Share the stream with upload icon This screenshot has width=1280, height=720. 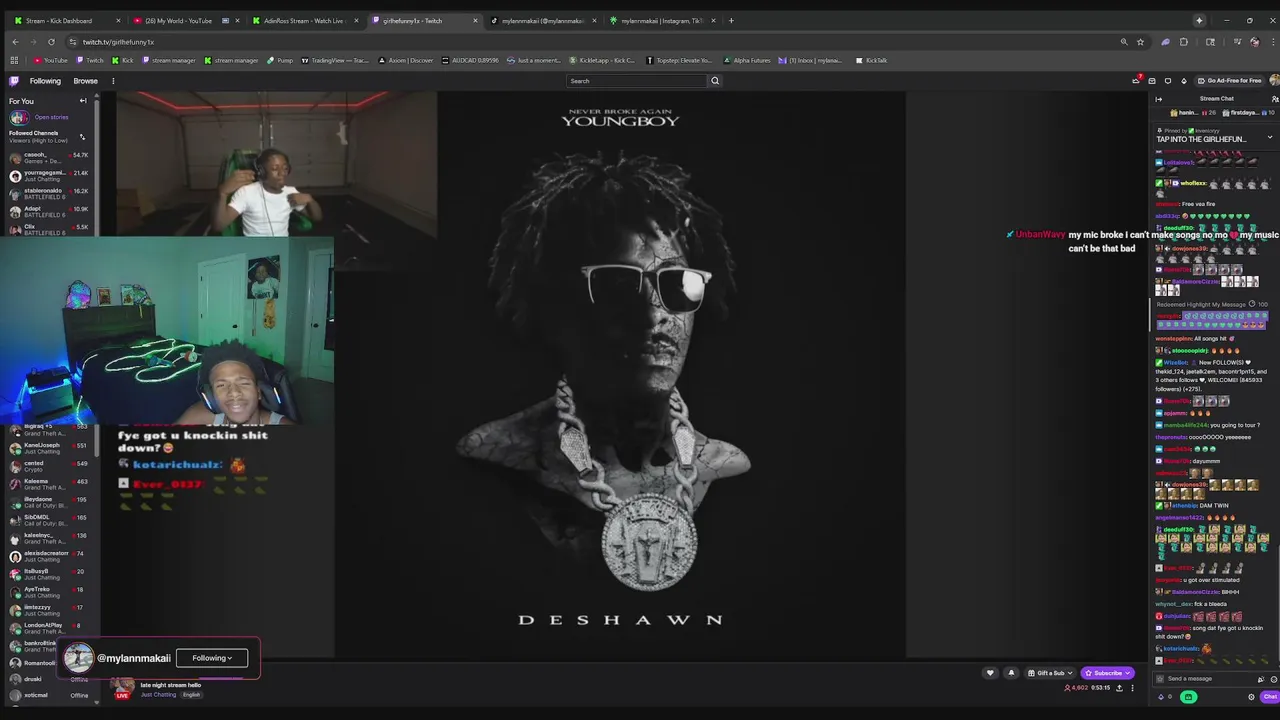[1120, 688]
